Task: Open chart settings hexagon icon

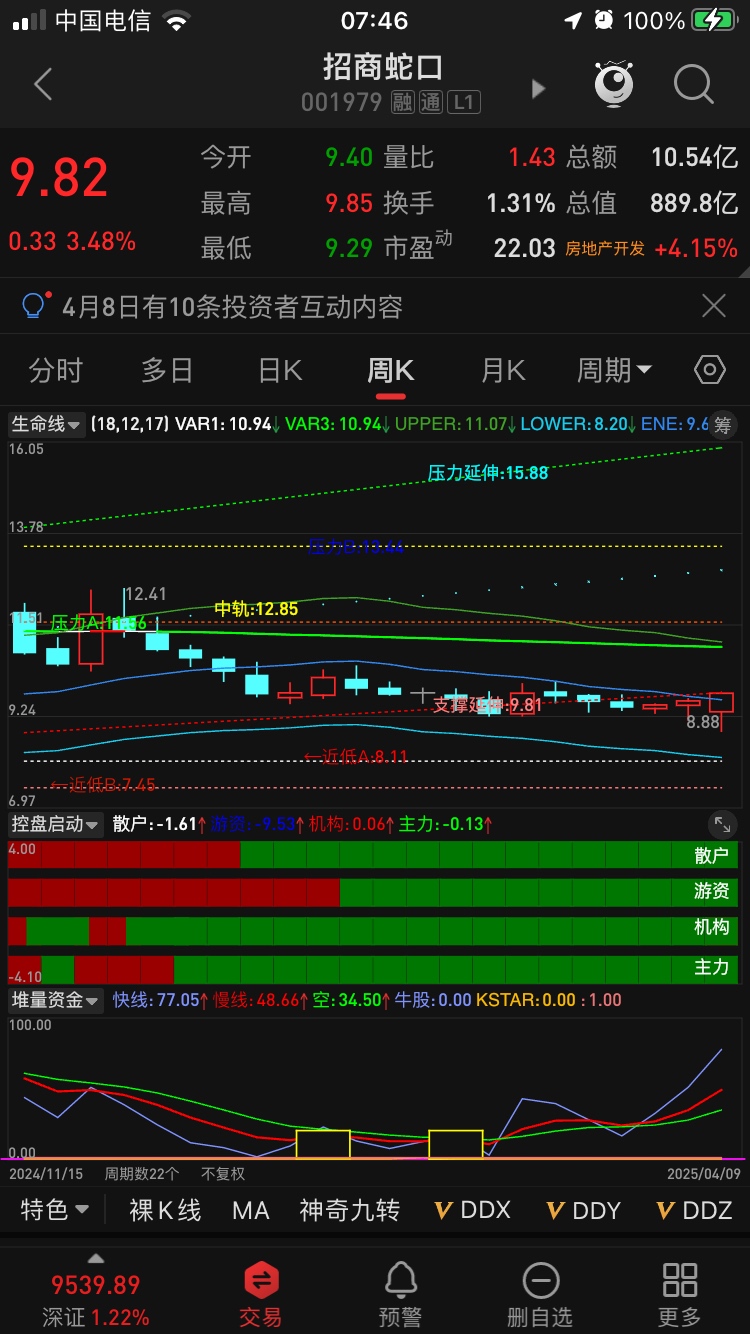Action: [x=709, y=370]
